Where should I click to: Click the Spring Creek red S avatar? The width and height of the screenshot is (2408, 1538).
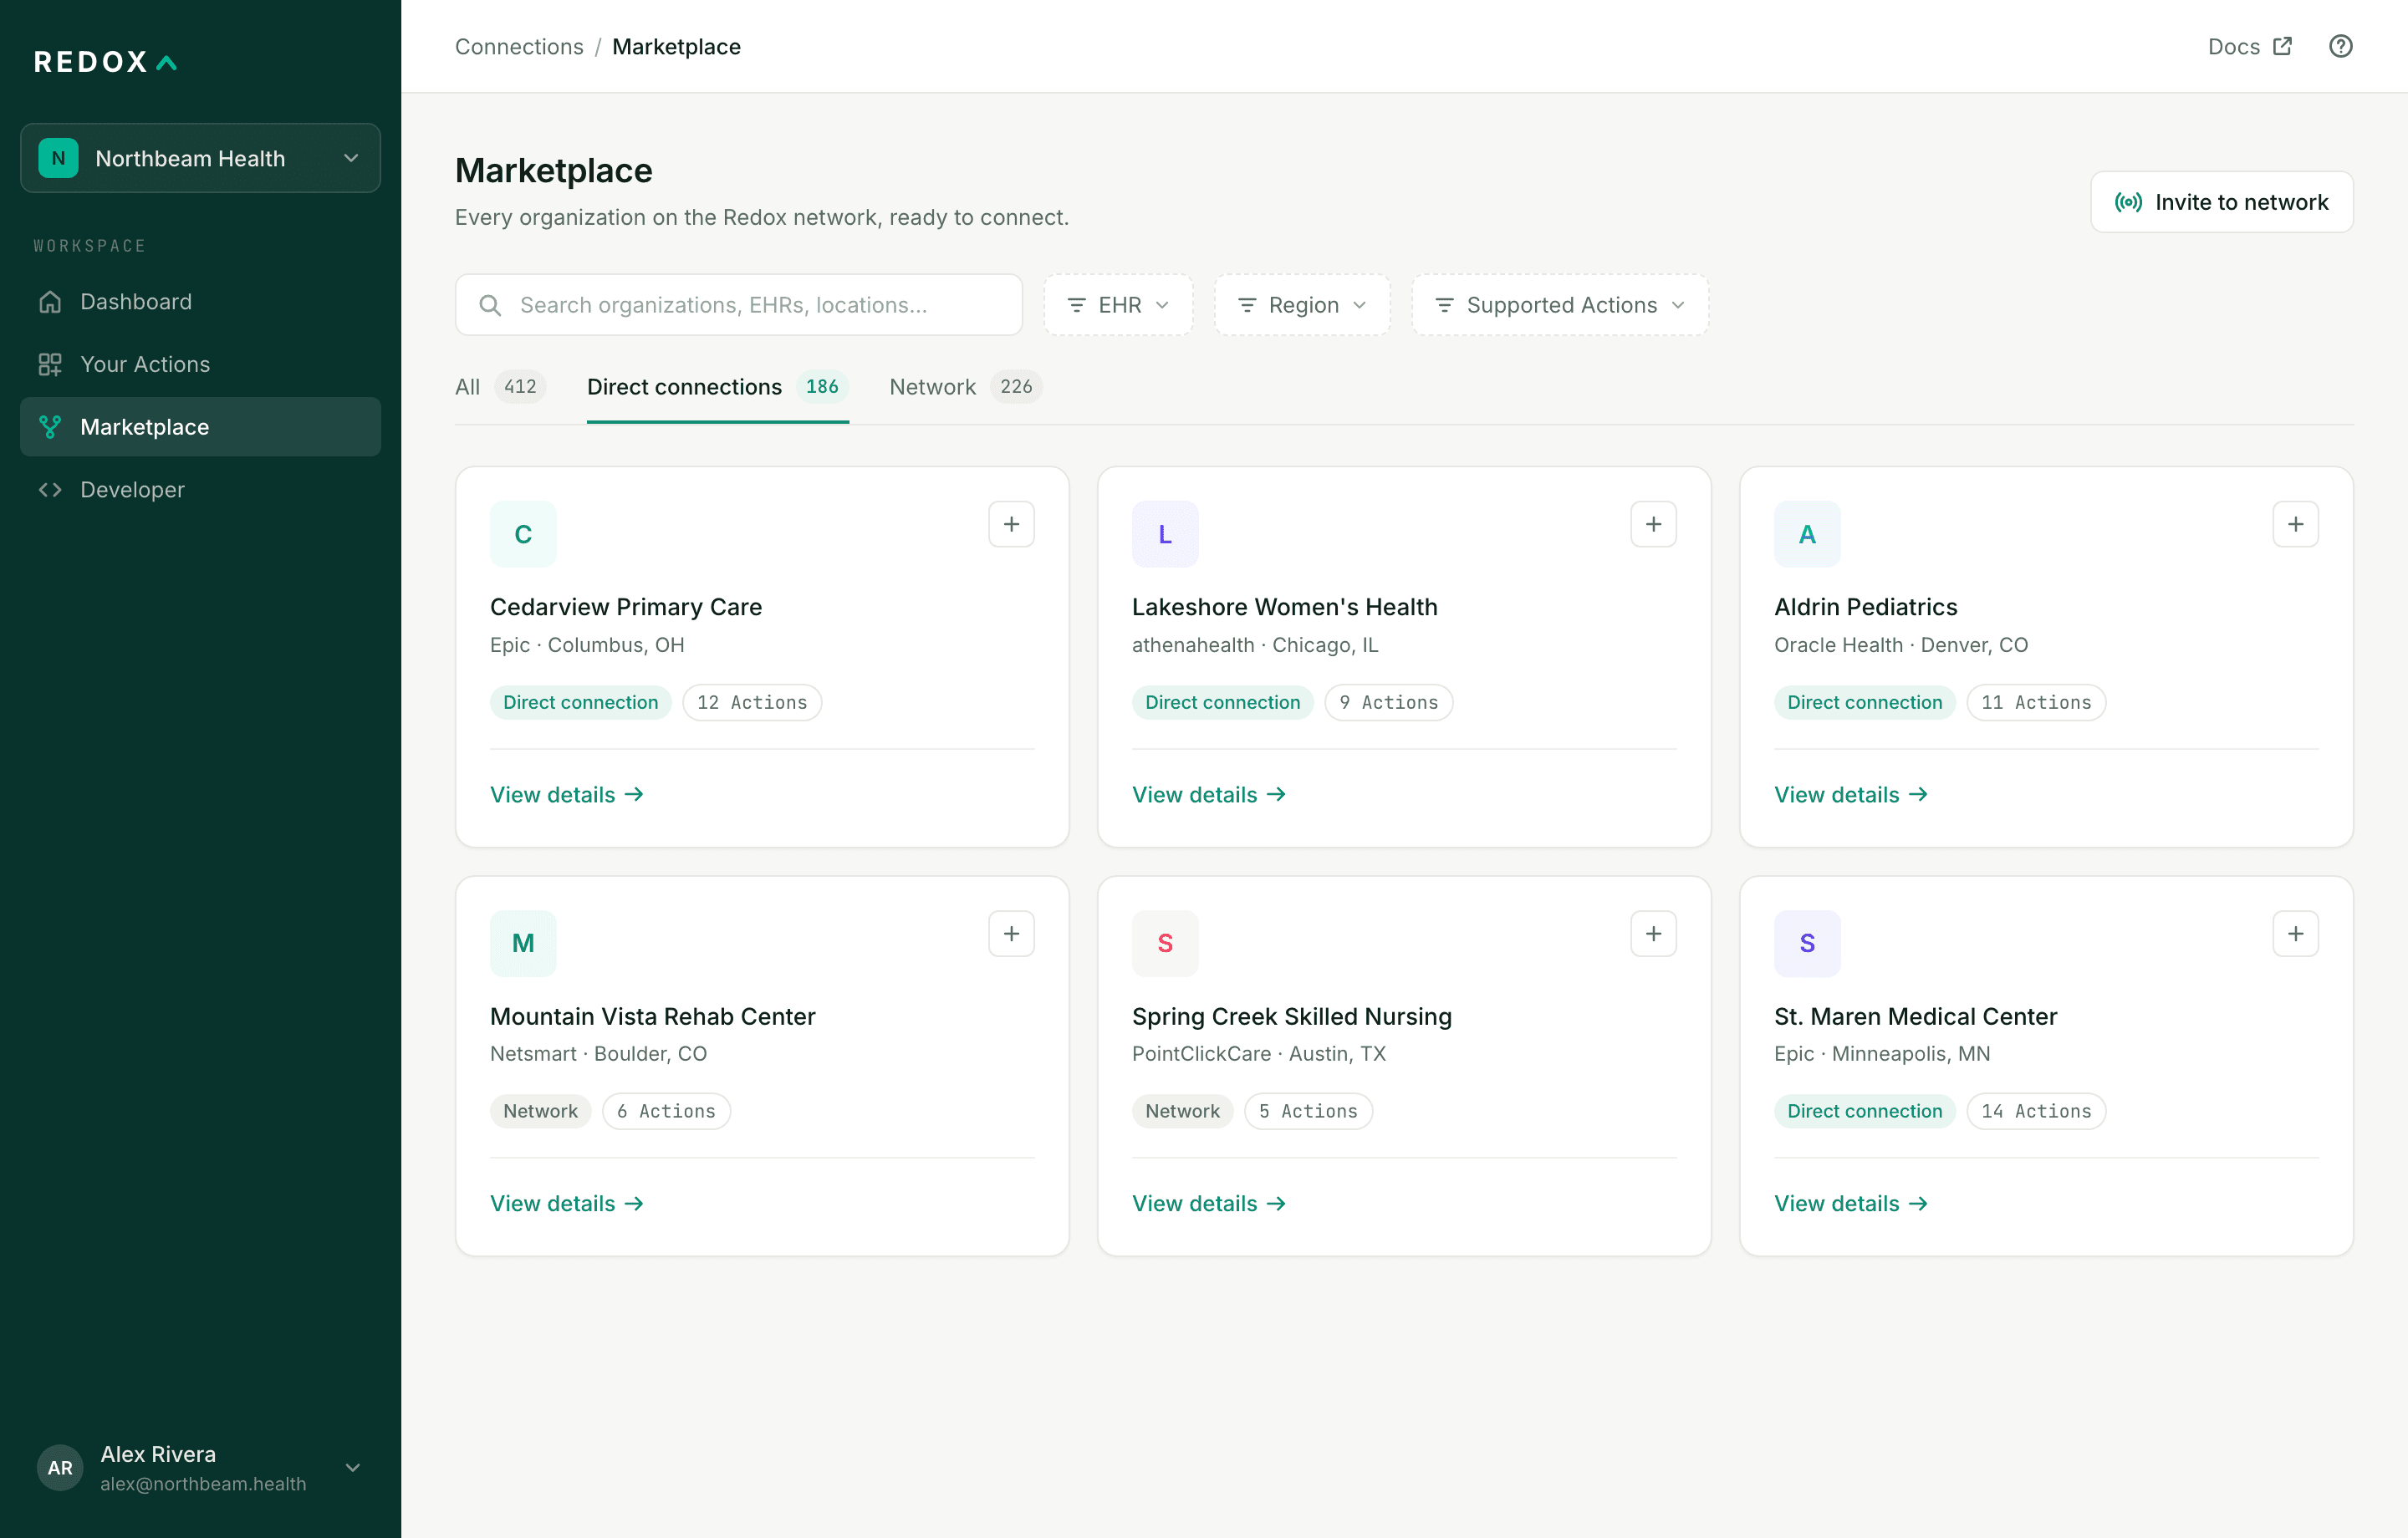coord(1165,943)
